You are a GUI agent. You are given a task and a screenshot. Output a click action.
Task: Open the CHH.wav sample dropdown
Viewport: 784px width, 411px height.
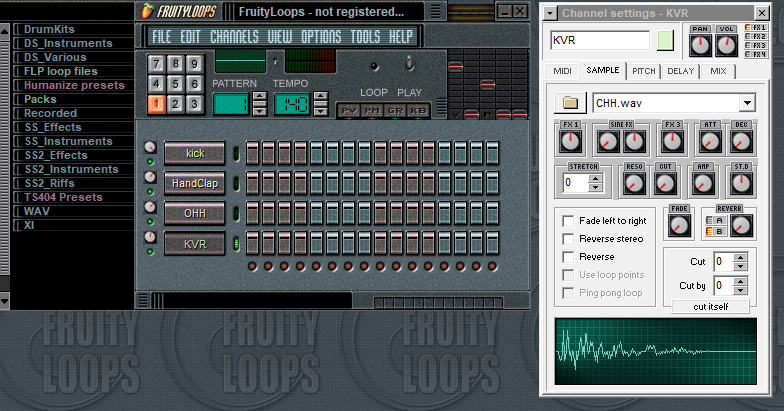747,103
